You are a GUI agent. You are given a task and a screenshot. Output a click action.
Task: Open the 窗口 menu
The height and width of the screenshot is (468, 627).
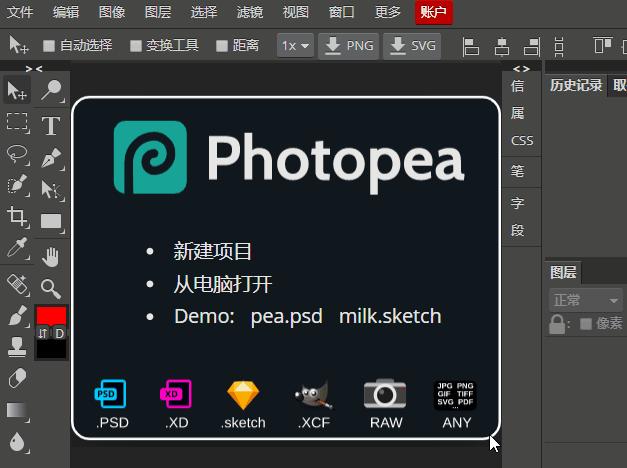pos(341,12)
